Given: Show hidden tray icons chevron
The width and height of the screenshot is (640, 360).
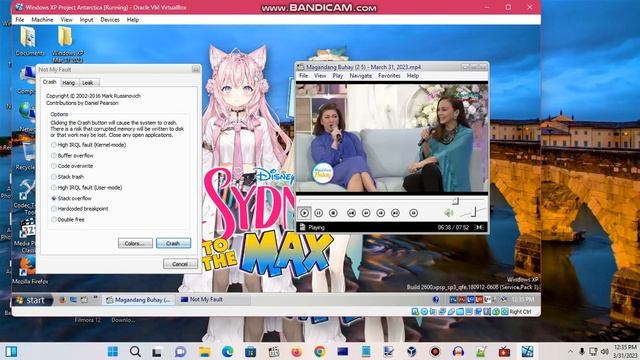Looking at the screenshot, I should pos(570,351).
